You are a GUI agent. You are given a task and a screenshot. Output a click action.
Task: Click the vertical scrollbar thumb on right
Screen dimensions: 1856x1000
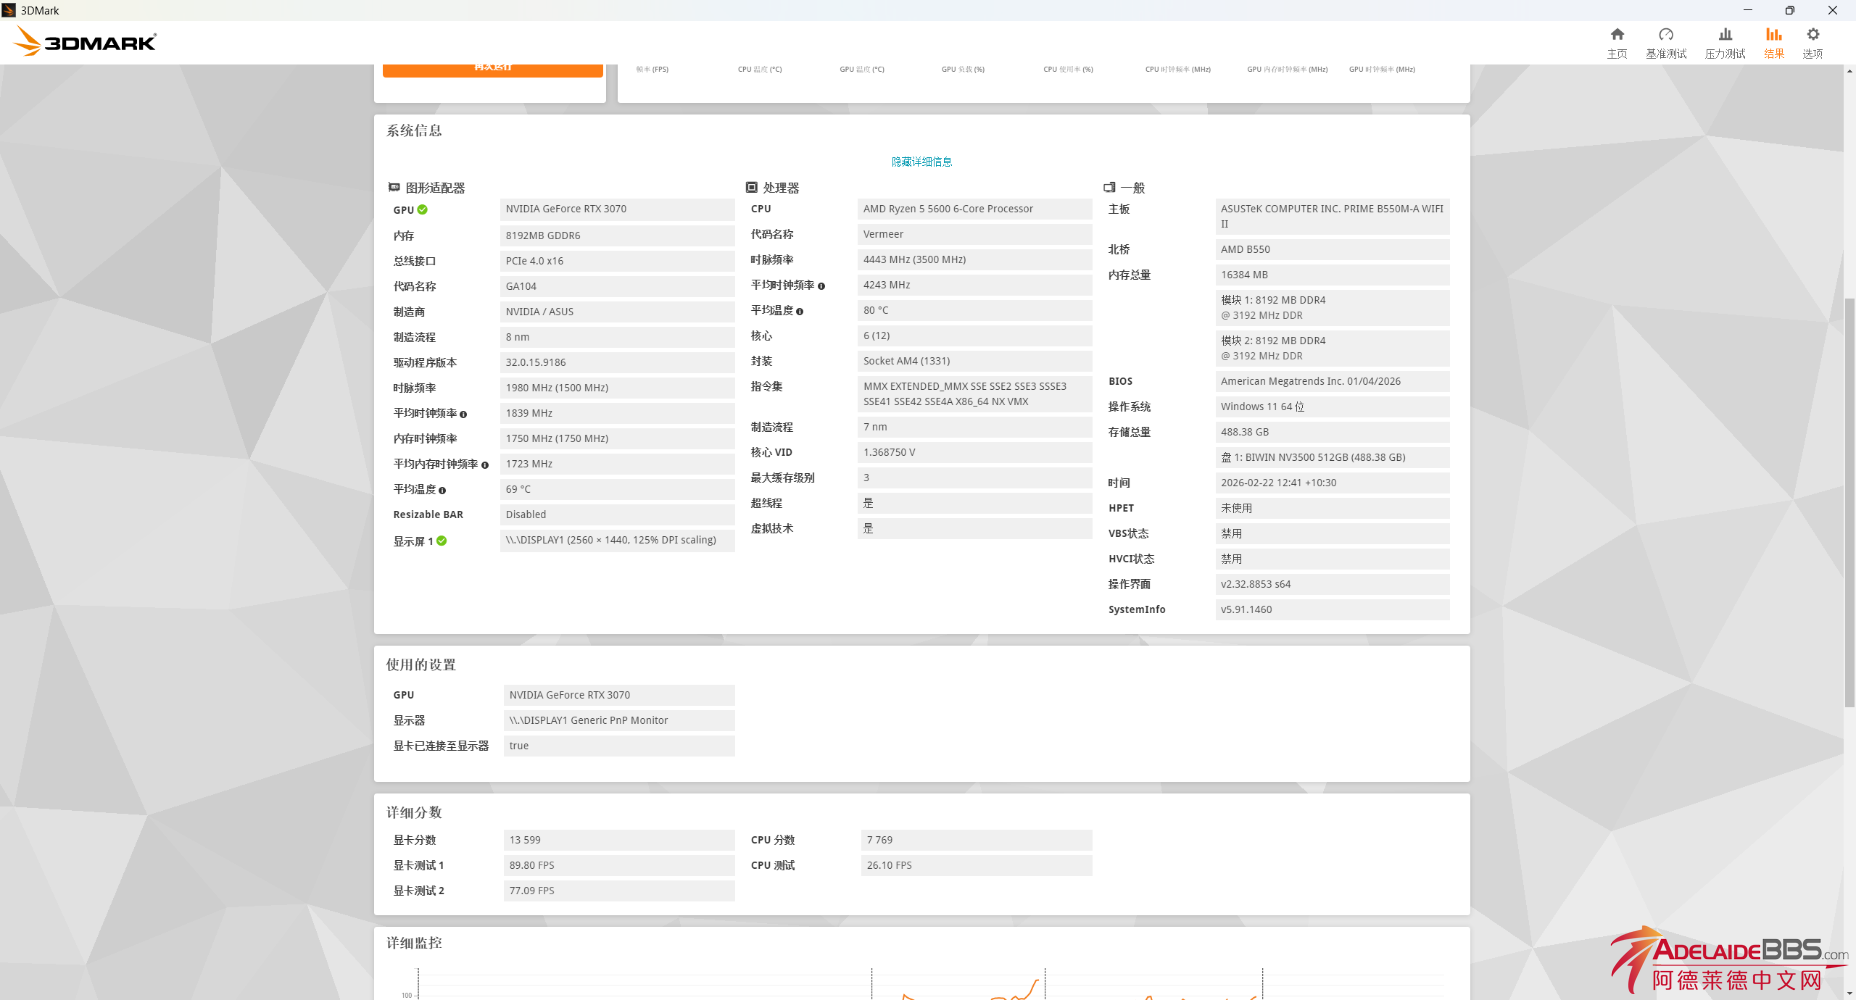(x=1849, y=500)
